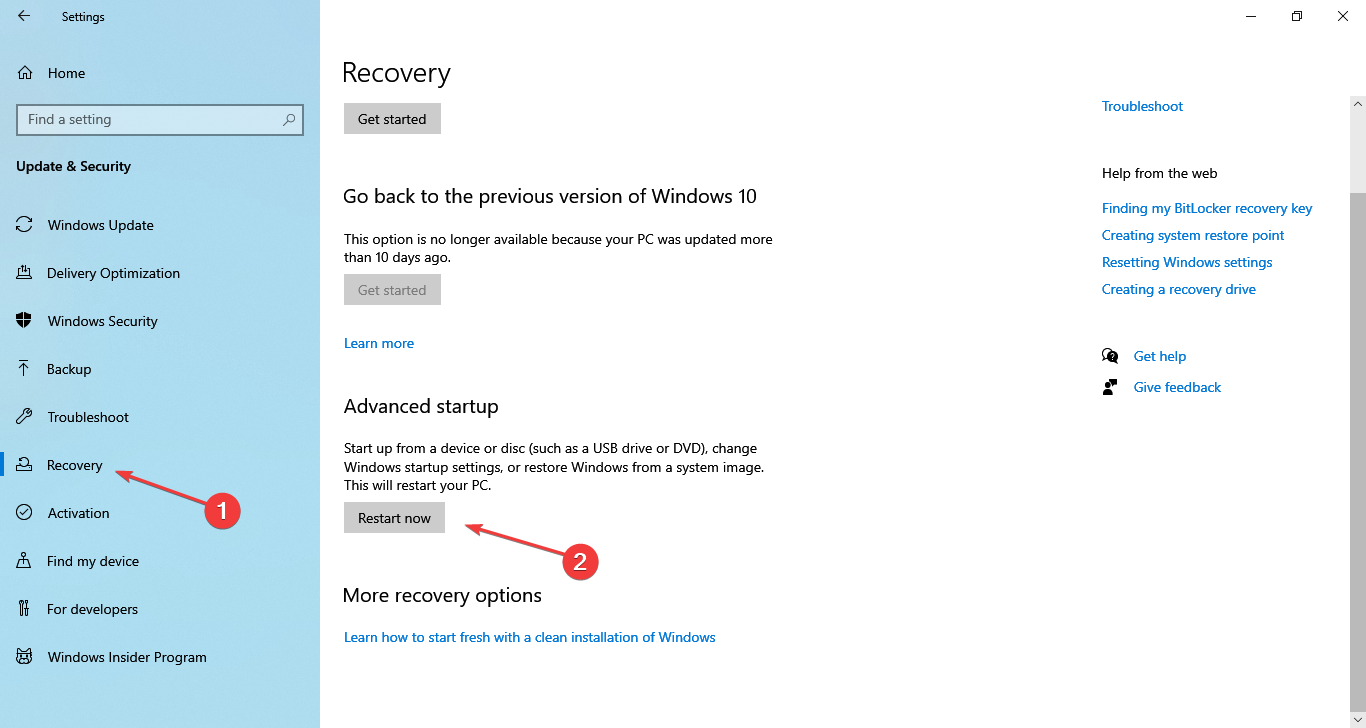The image size is (1366, 728).
Task: Click the search magnifier icon
Action: point(289,120)
